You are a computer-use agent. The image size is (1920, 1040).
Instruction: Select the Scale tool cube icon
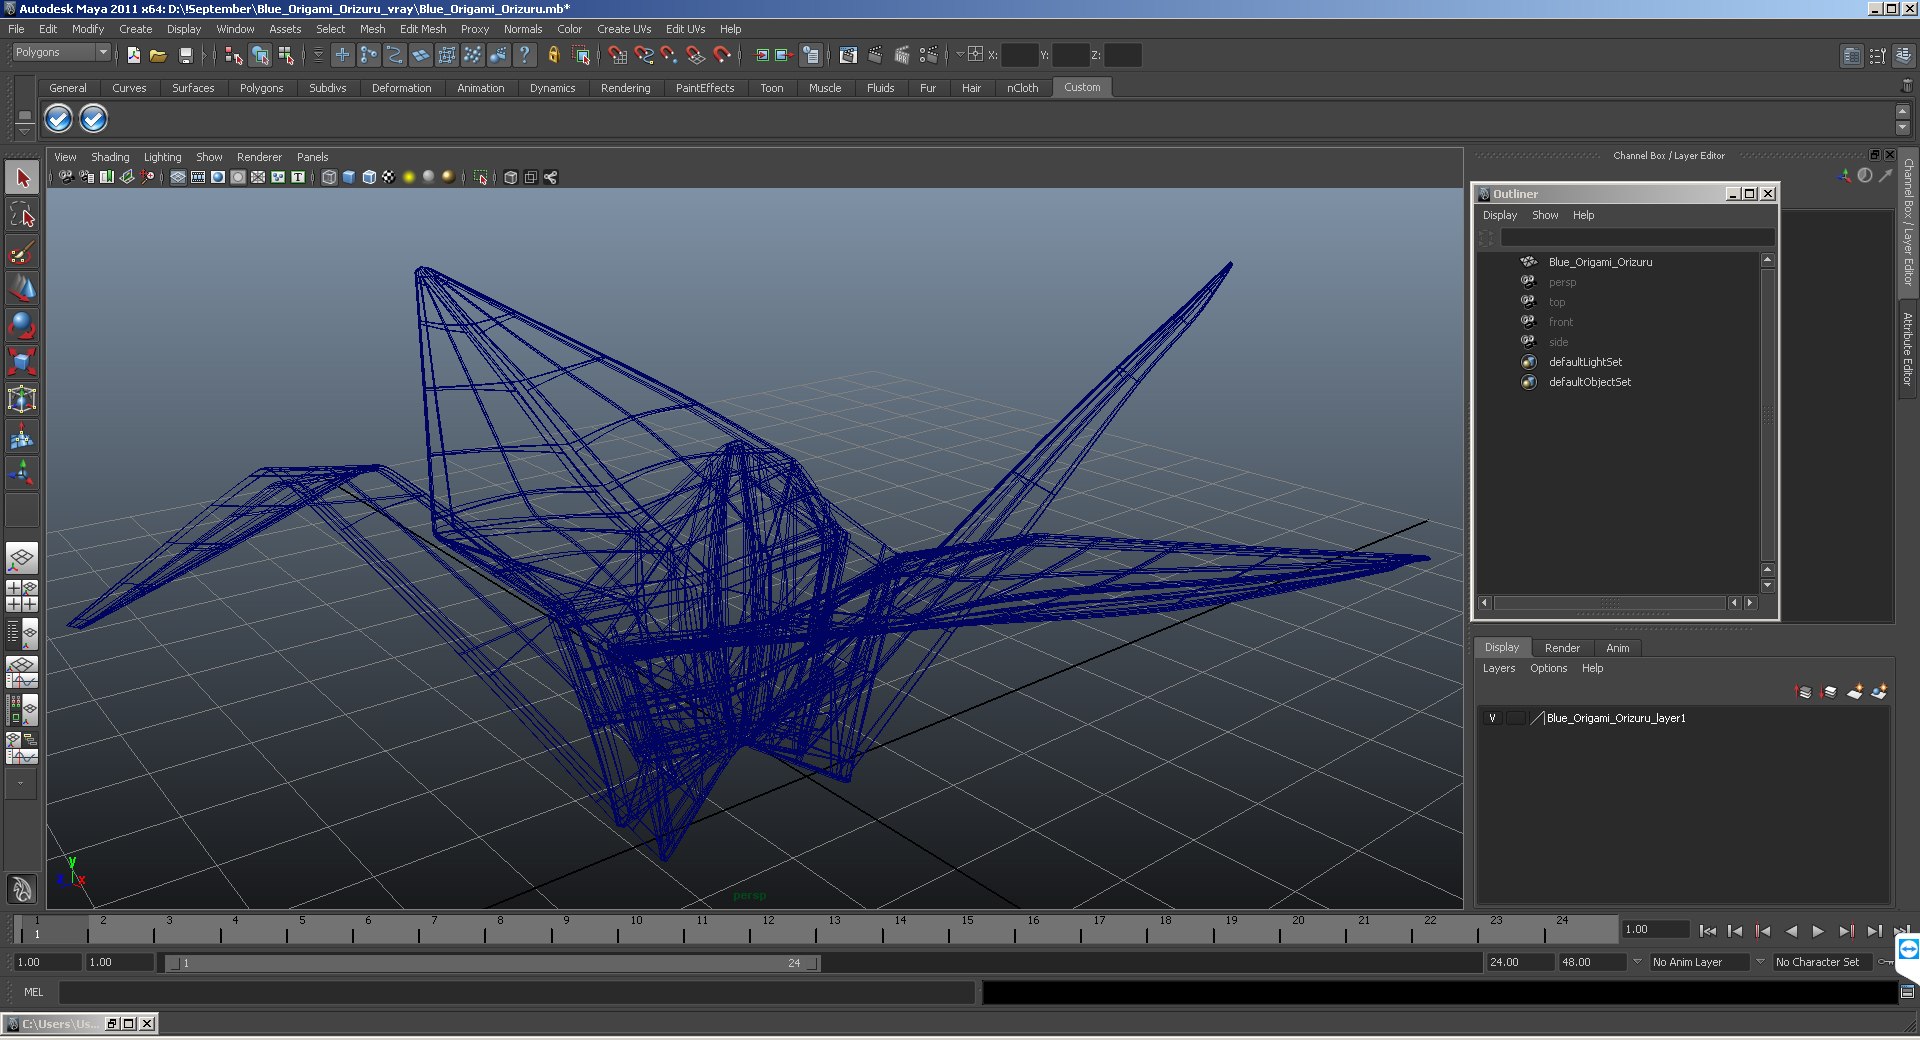(x=22, y=362)
